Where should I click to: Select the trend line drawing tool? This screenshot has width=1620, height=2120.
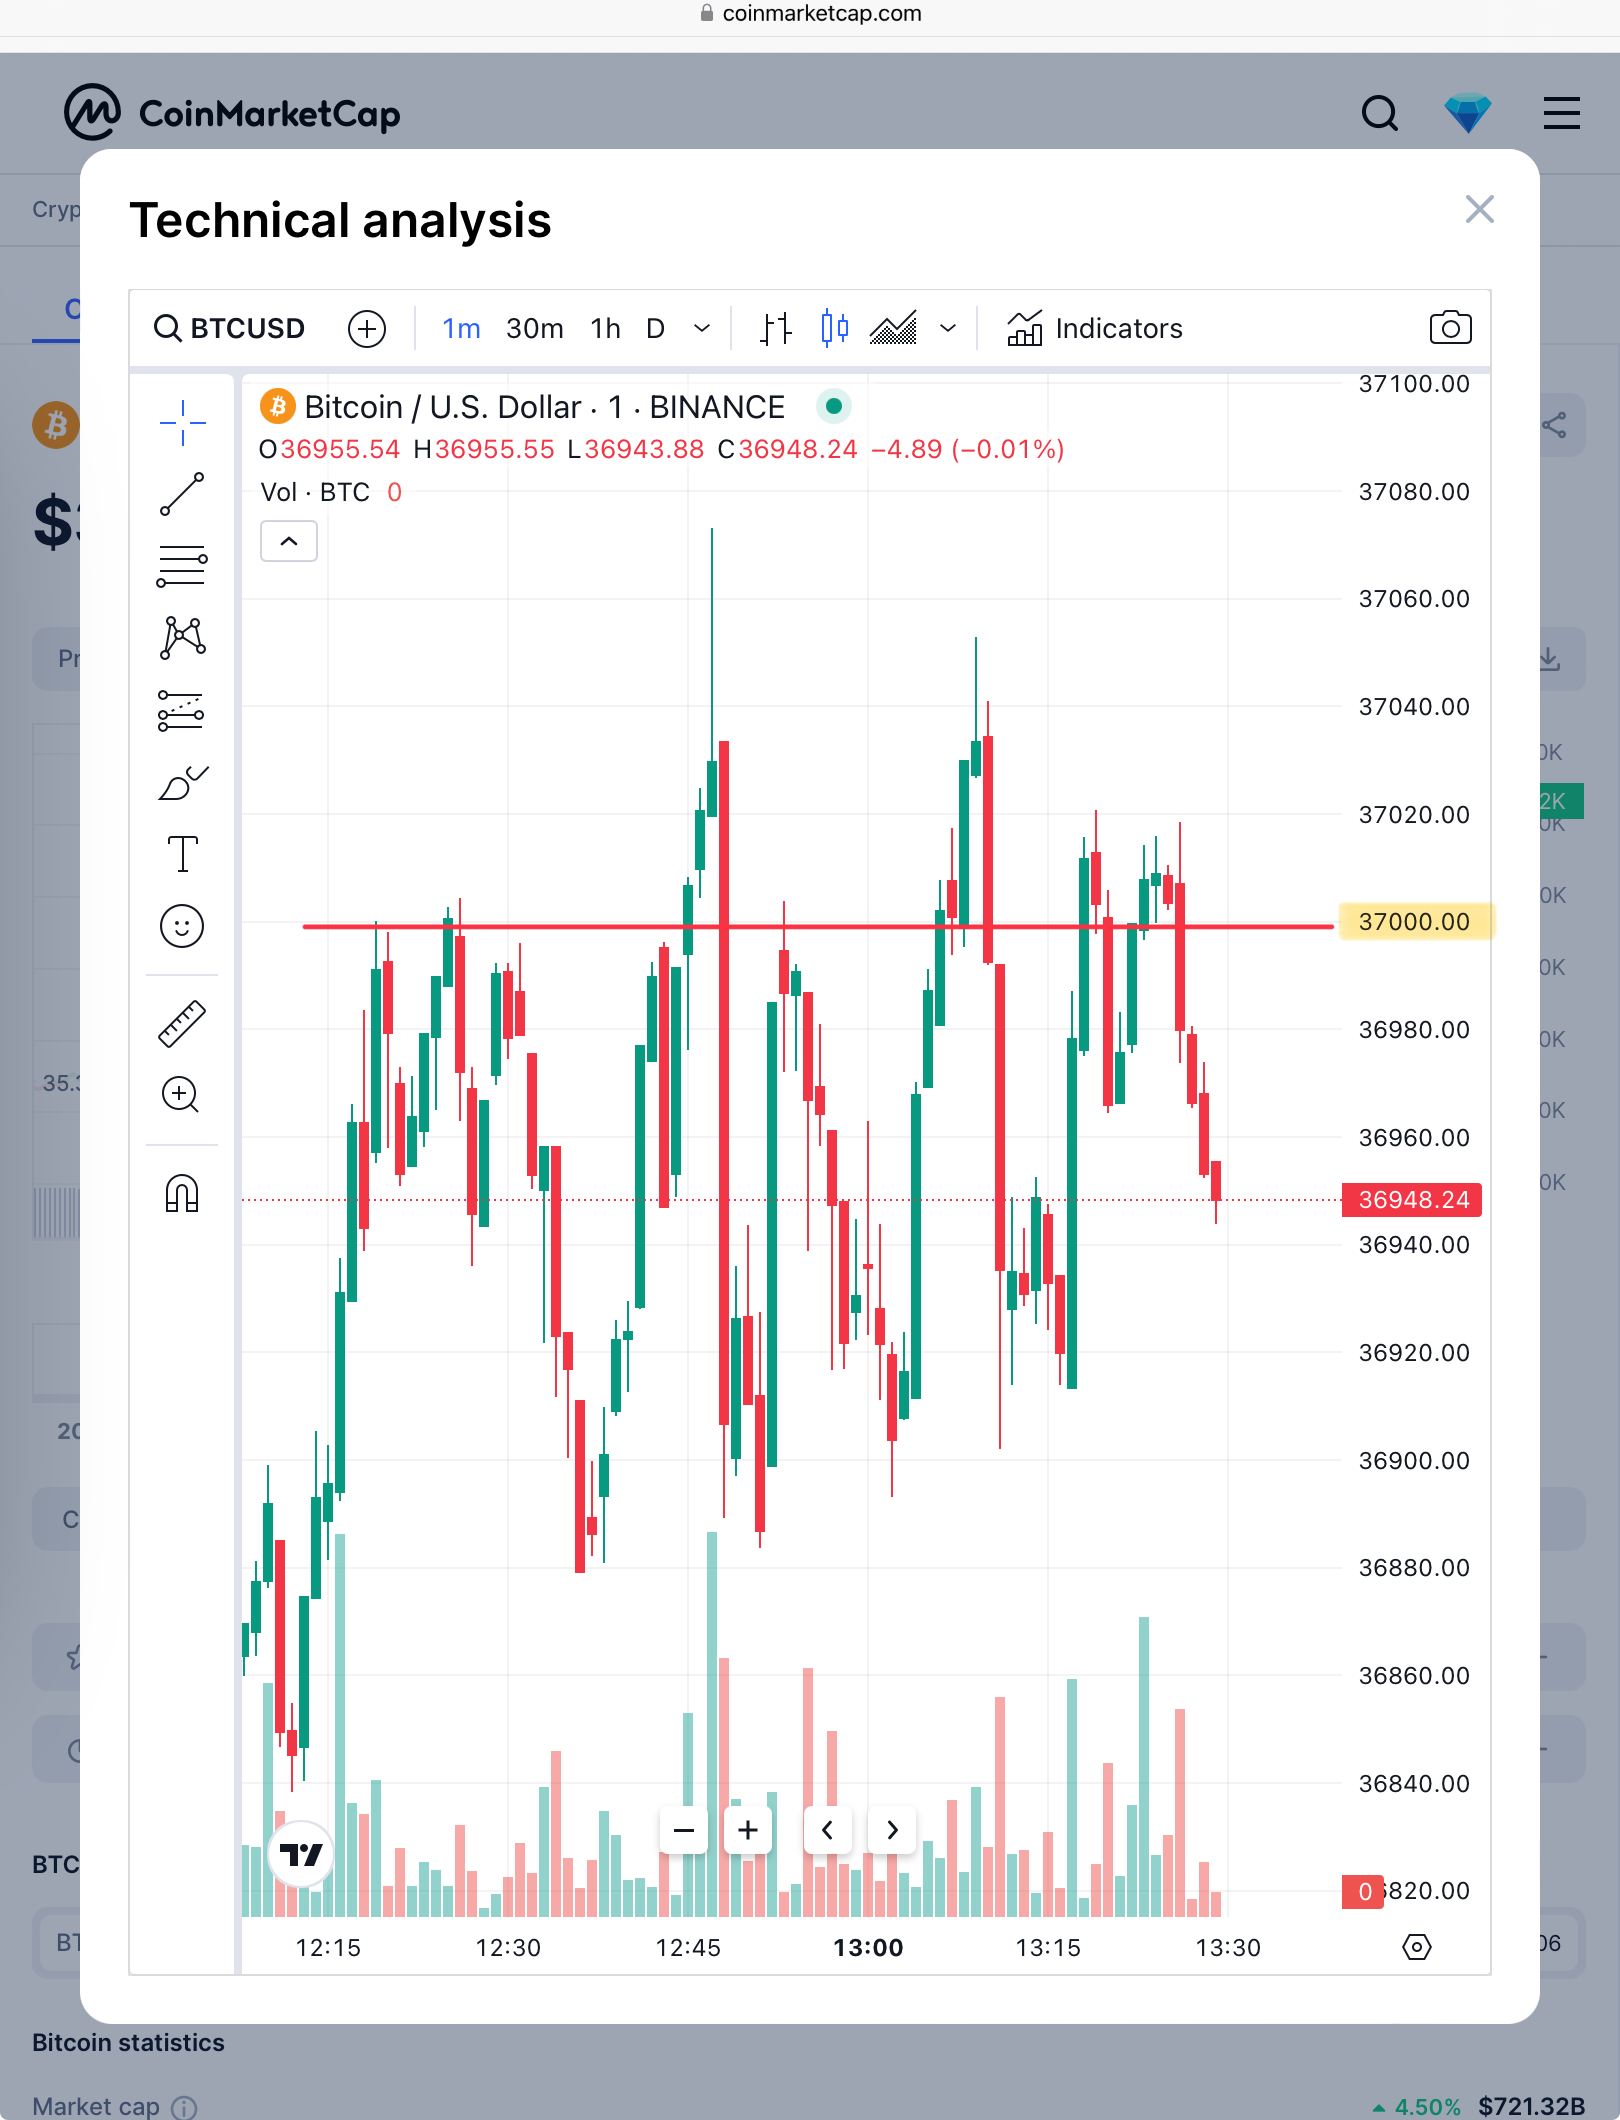click(x=182, y=495)
